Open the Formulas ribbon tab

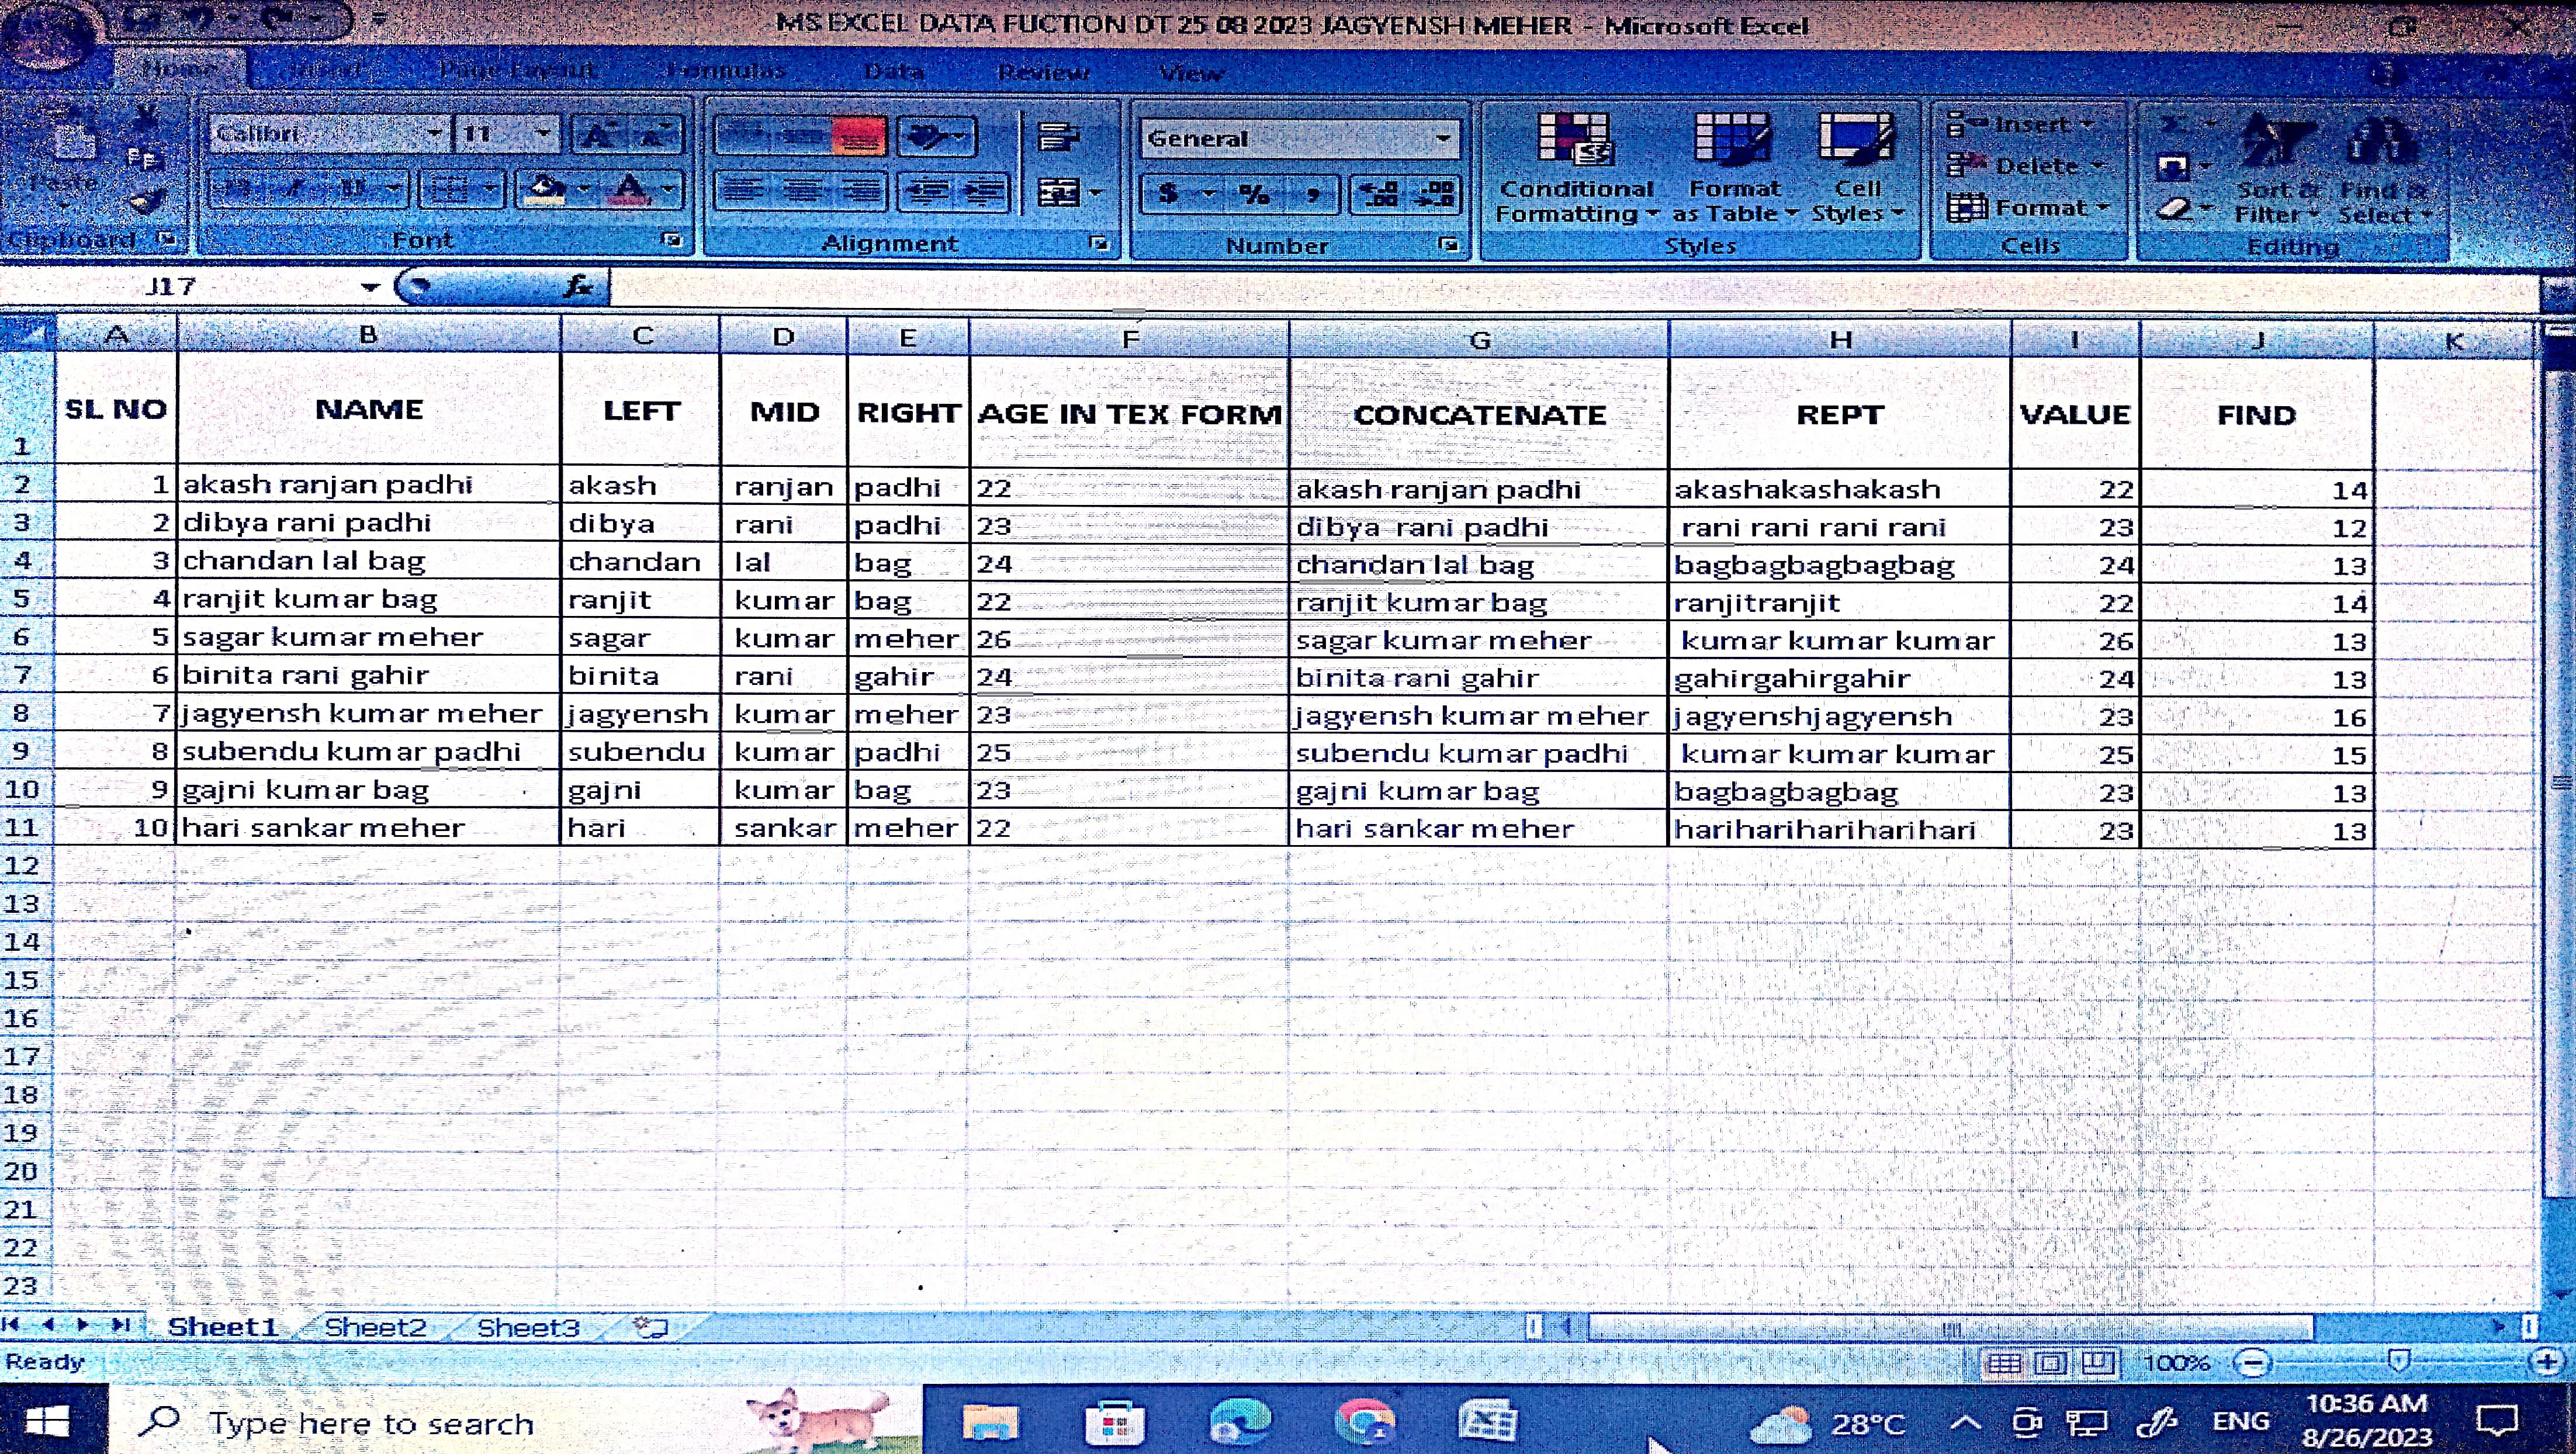point(726,71)
